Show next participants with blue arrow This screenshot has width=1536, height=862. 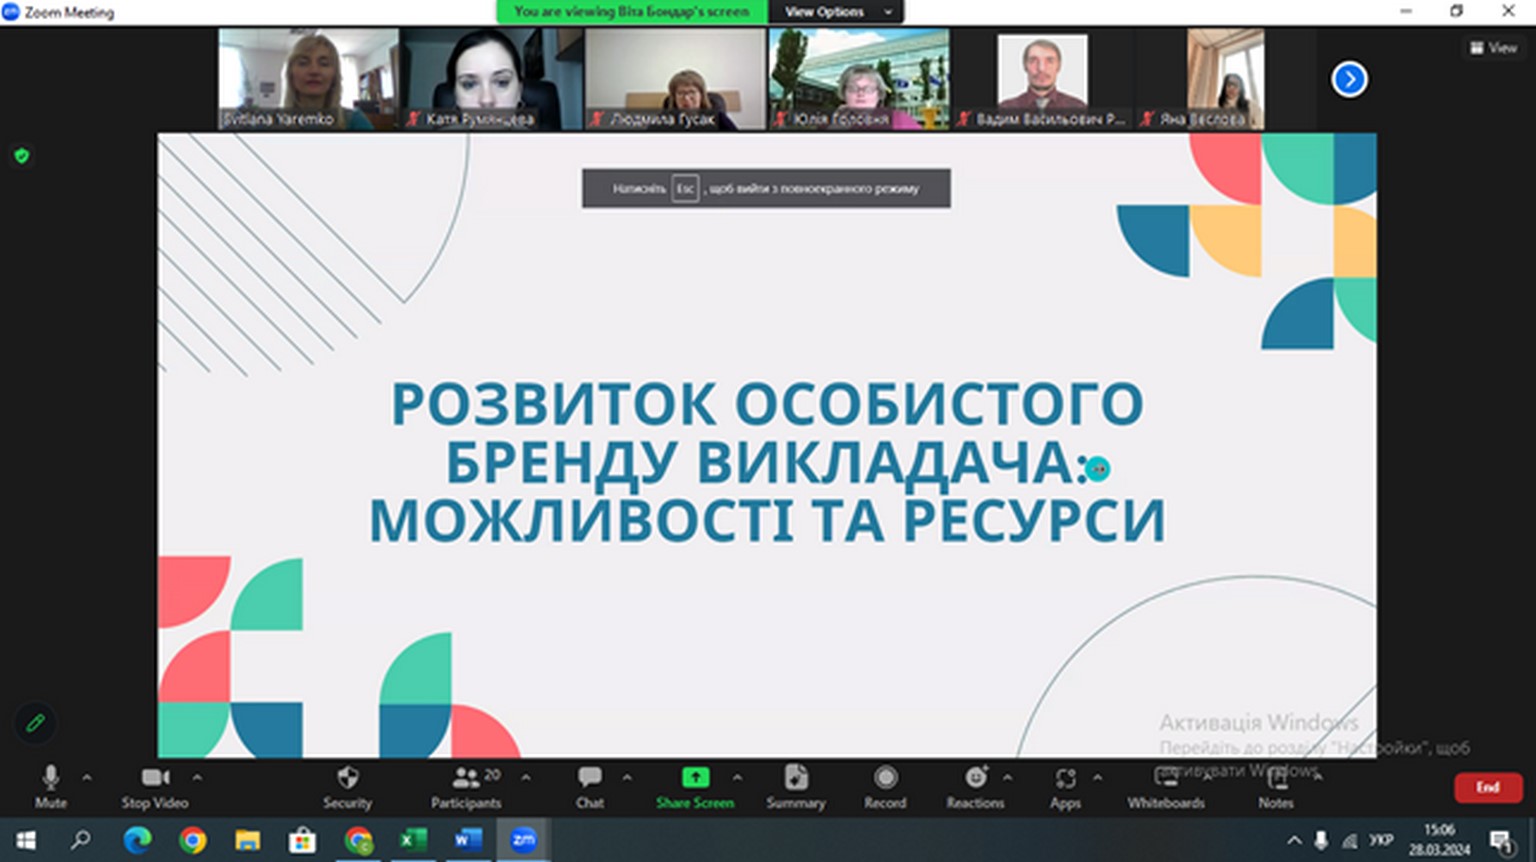tap(1349, 79)
